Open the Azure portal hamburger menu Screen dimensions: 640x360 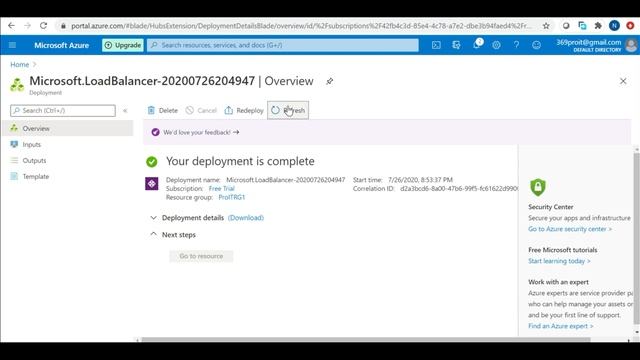point(12,45)
